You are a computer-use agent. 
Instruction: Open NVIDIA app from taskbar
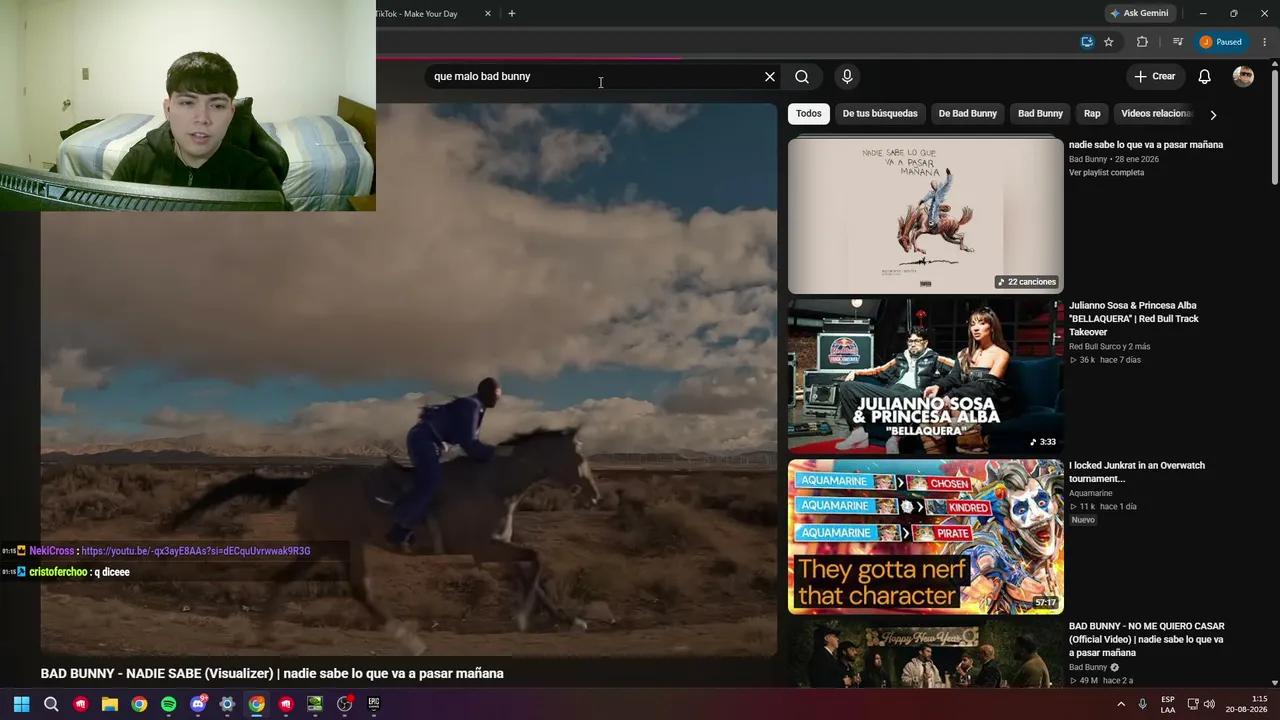[x=315, y=704]
